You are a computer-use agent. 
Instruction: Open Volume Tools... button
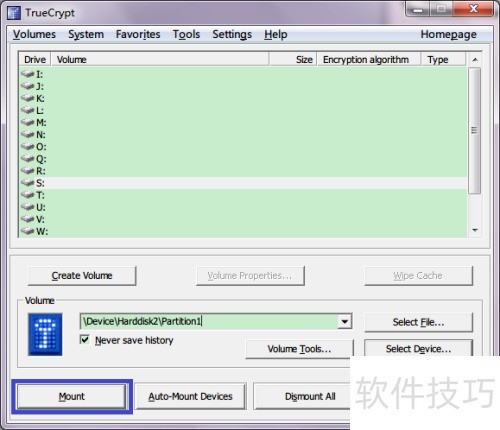(299, 349)
